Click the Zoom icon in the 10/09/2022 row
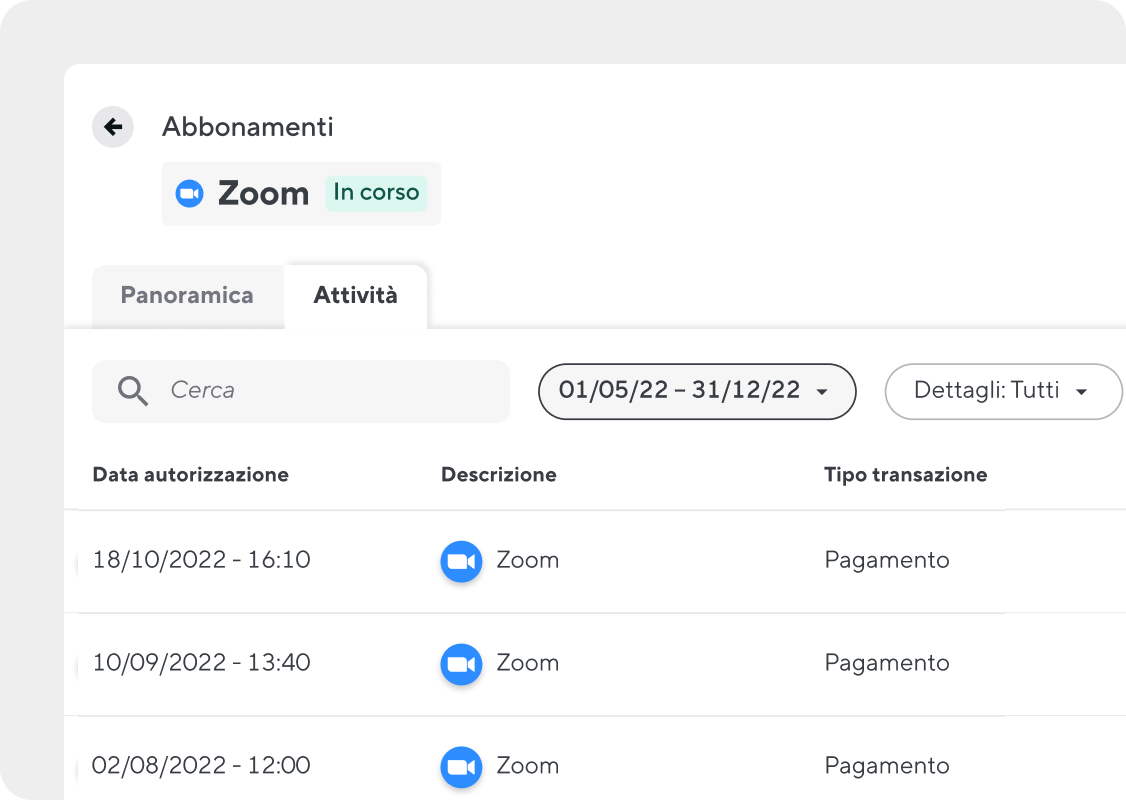1126x800 pixels. pos(461,664)
